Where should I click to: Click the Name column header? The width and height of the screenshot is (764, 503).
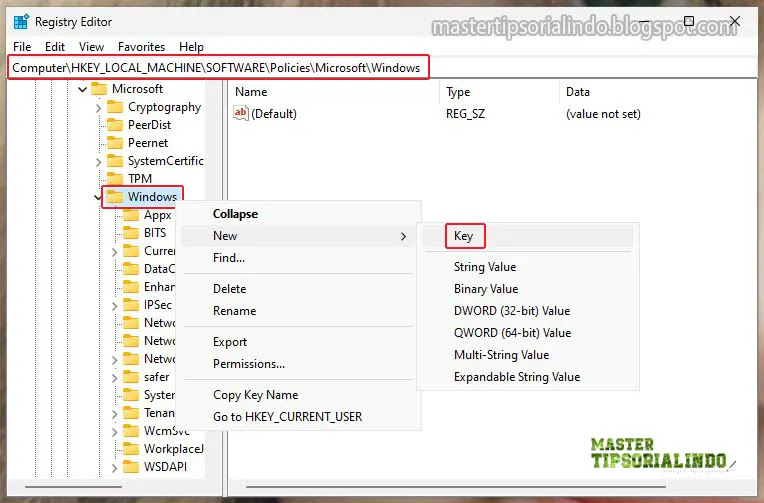tap(335, 92)
